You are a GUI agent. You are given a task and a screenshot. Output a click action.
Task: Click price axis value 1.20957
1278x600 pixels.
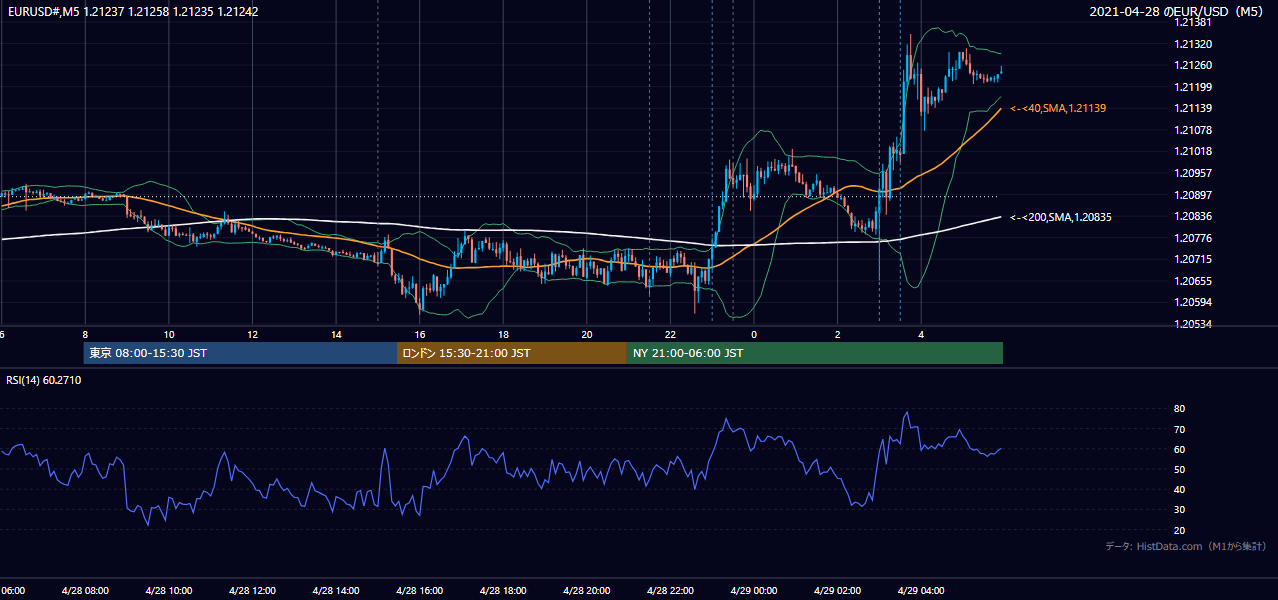[x=1192, y=173]
